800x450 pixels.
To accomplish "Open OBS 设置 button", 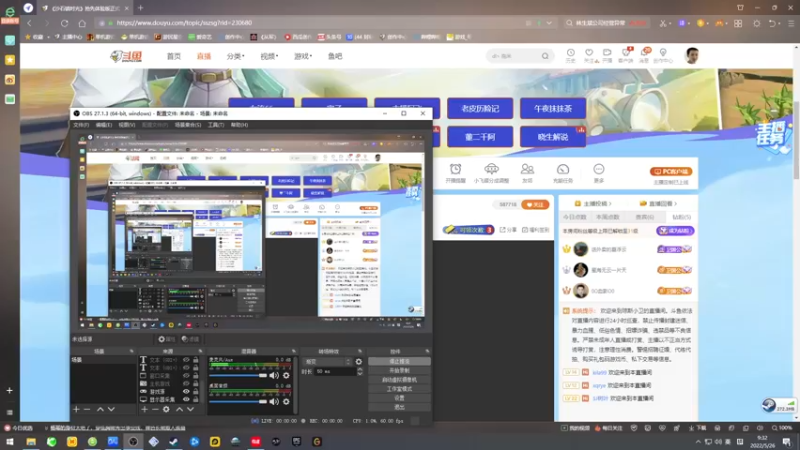I will point(399,398).
